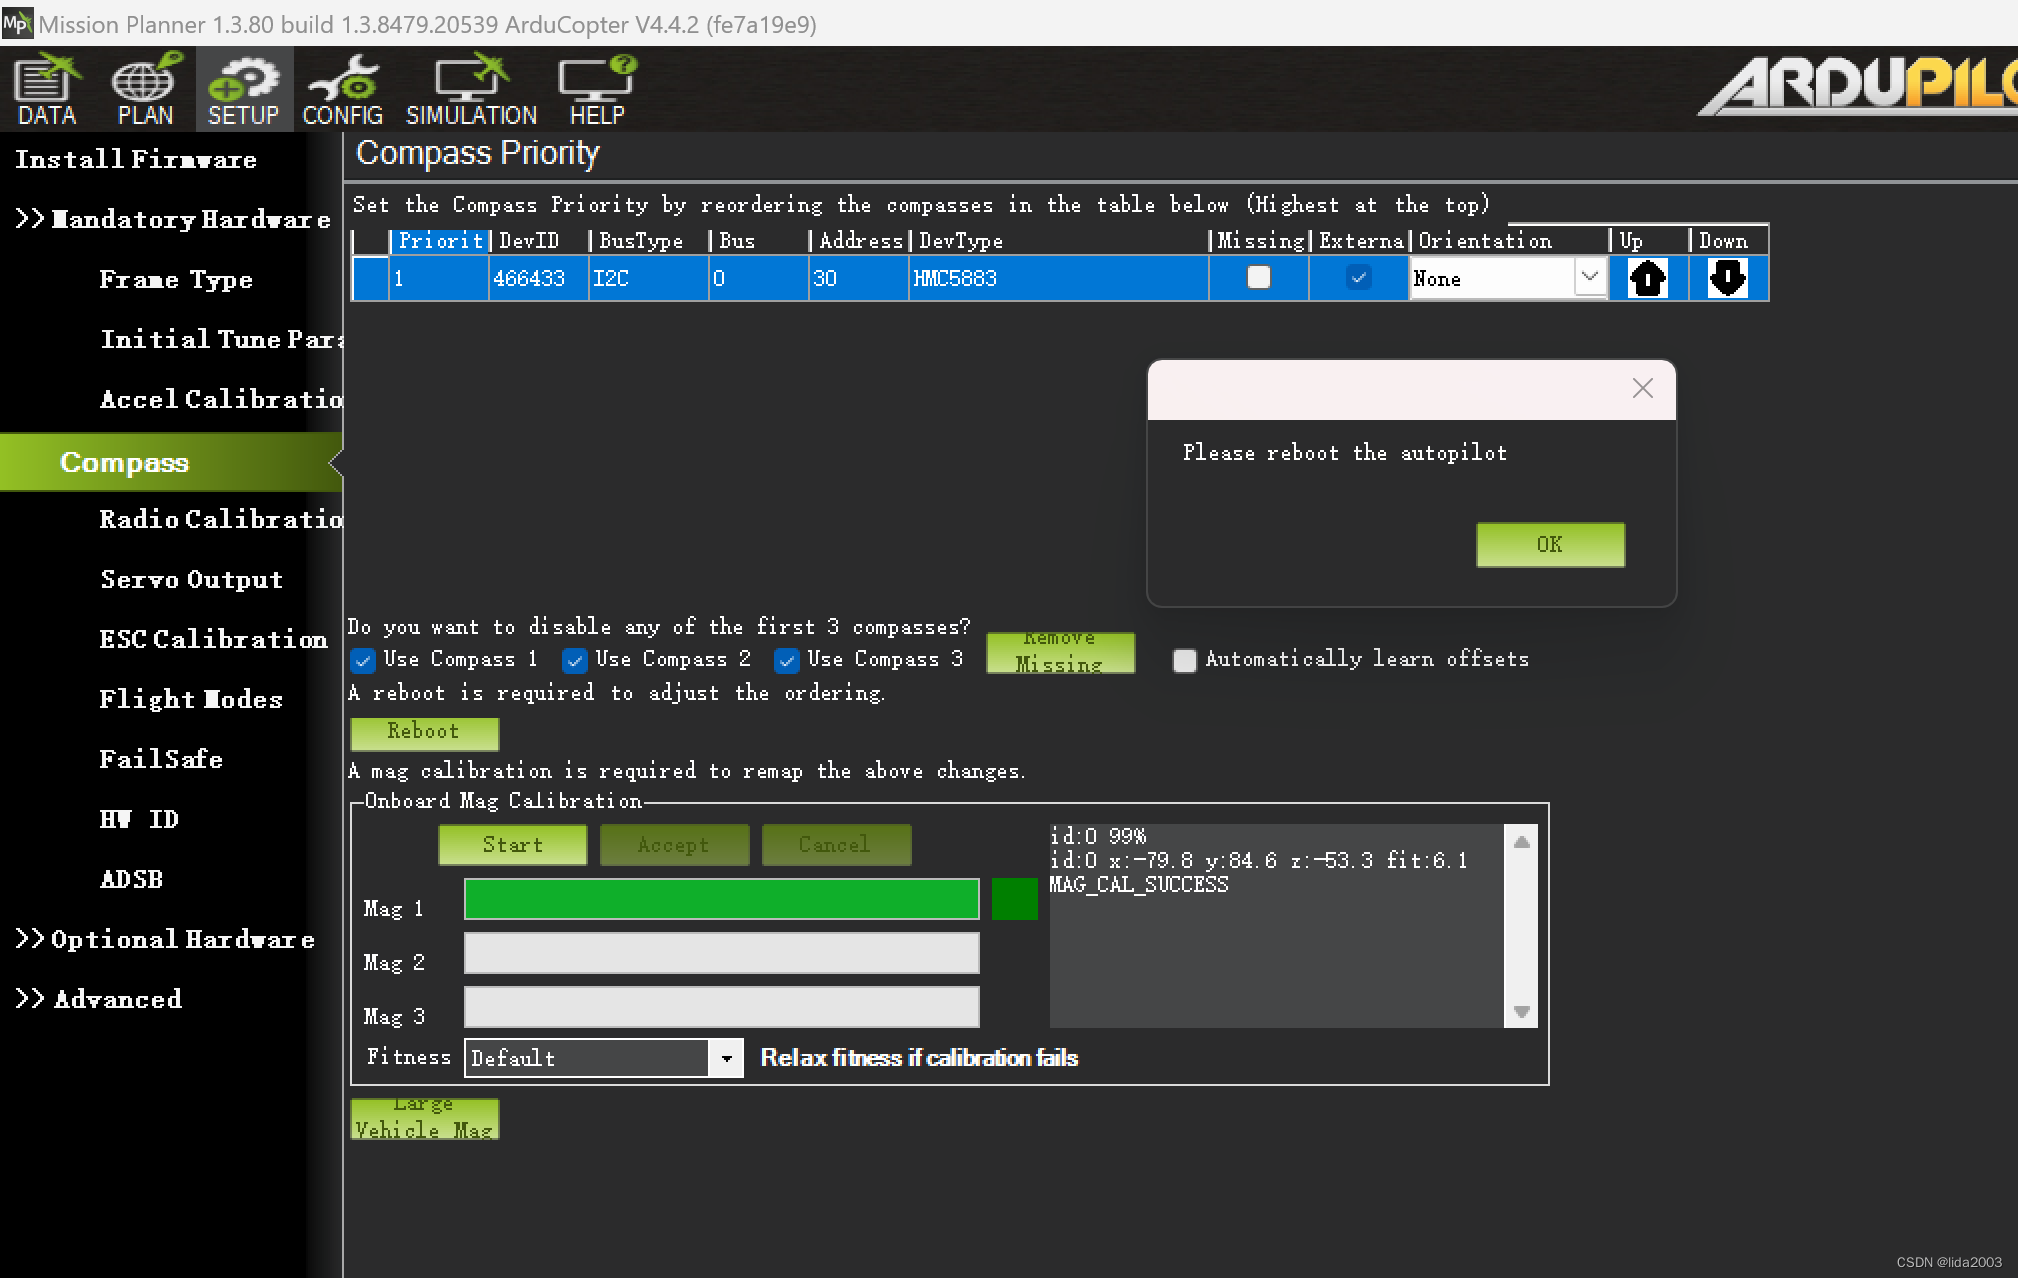This screenshot has height=1278, width=2018.
Task: Disable Use Compass 2 checkbox
Action: click(575, 660)
